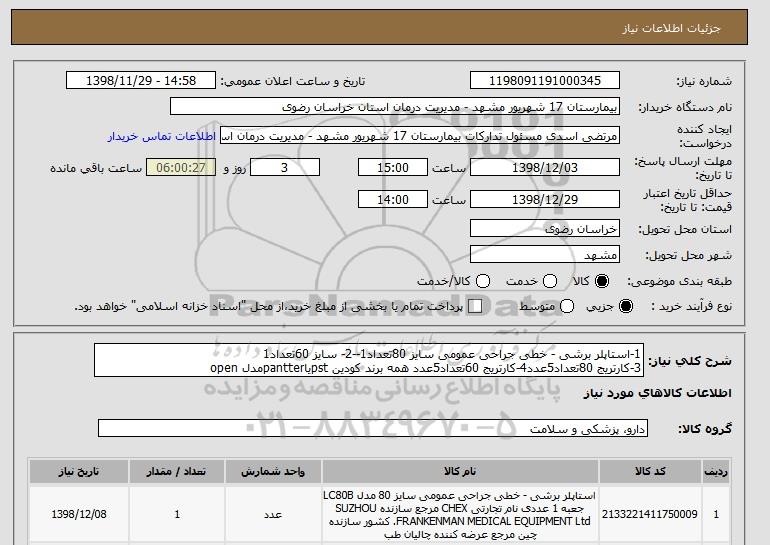Click the price validity date 1398/12/29
The image size is (770, 545).
tap(545, 199)
